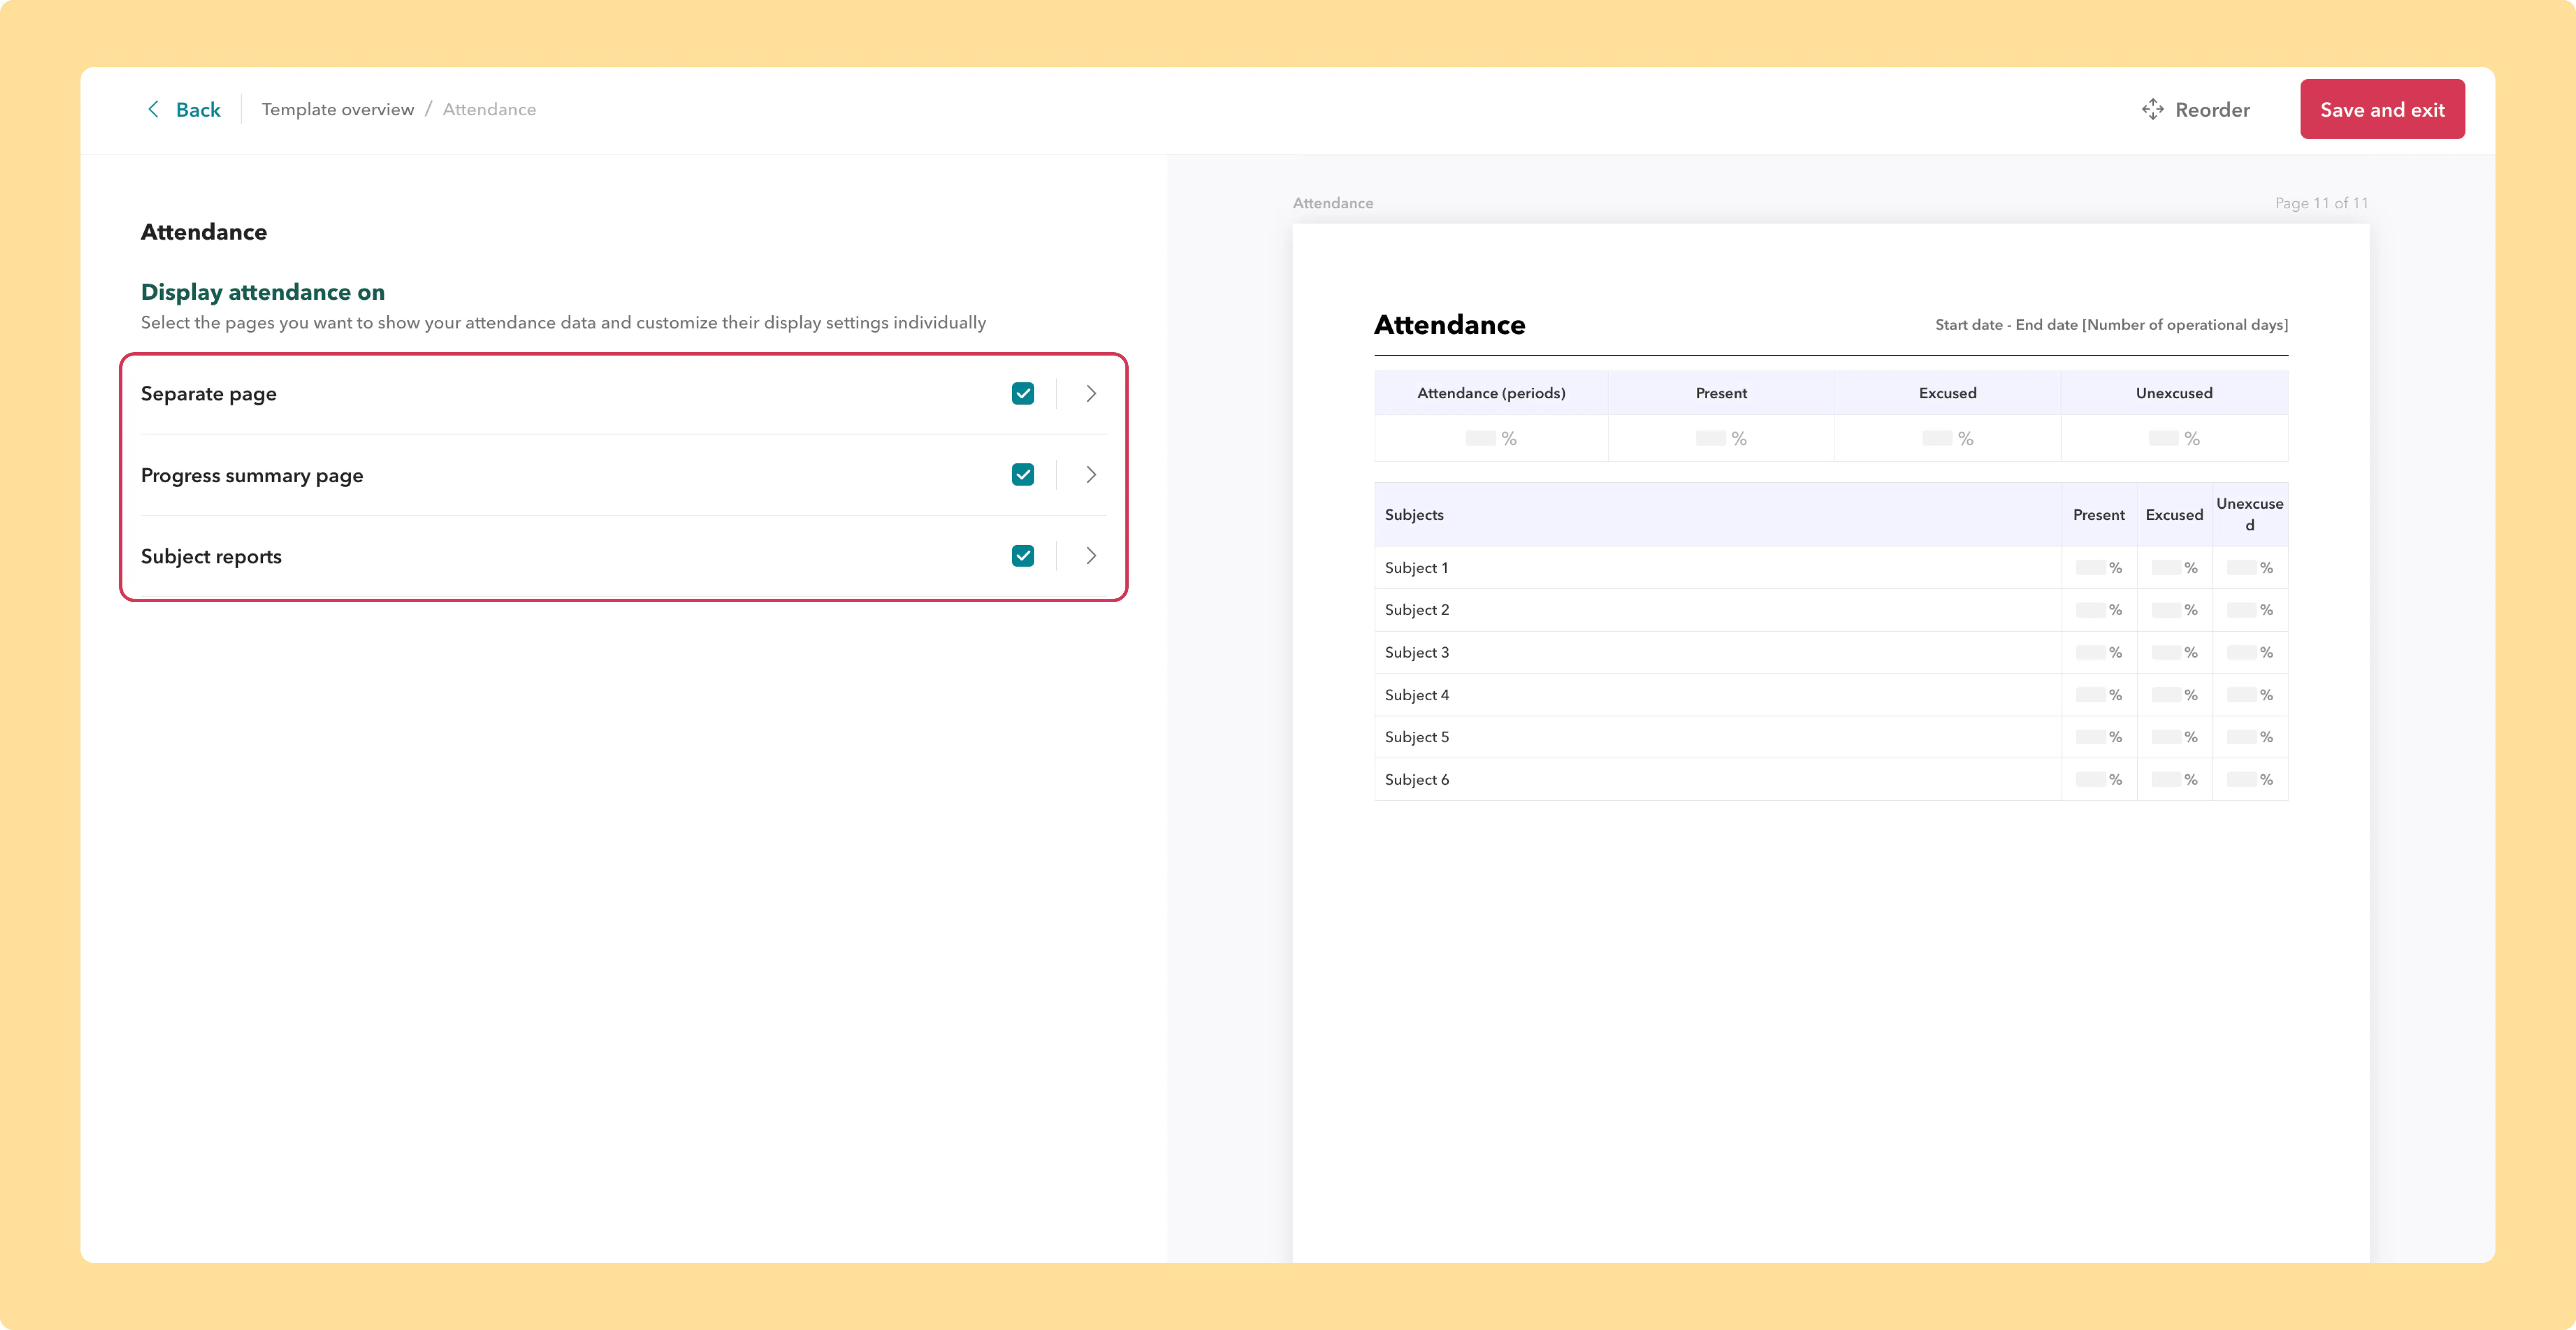The height and width of the screenshot is (1330, 2576).
Task: Open the Template overview breadcrumb
Action: pyautogui.click(x=338, y=109)
